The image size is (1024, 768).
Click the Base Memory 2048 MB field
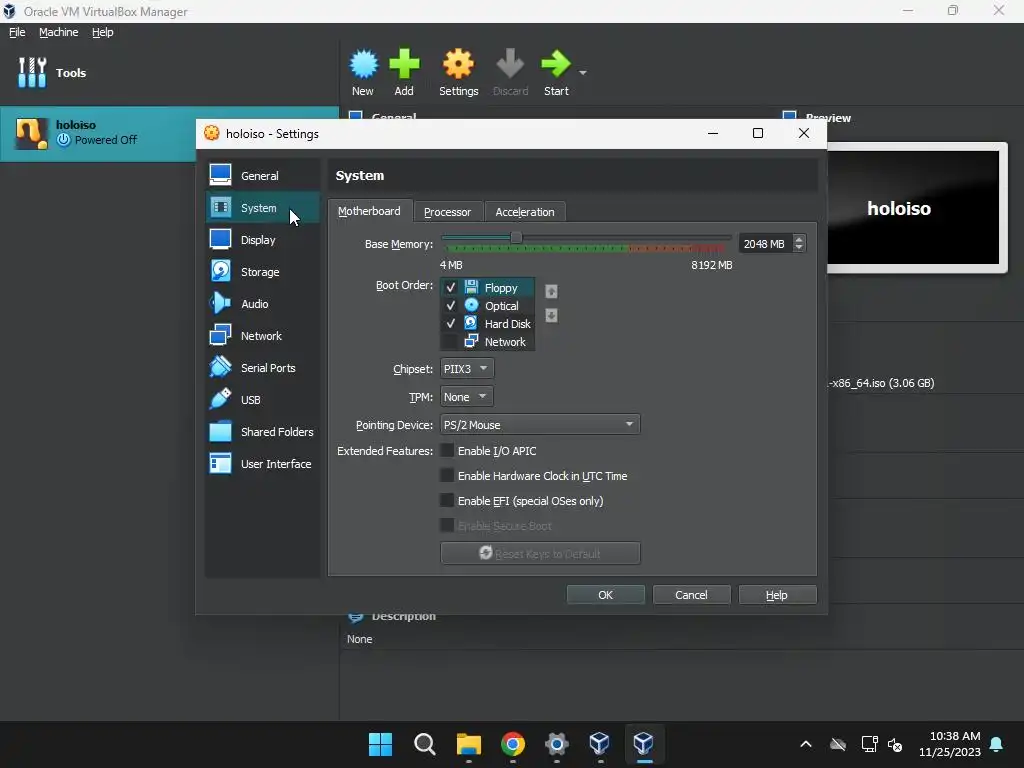[x=765, y=244]
